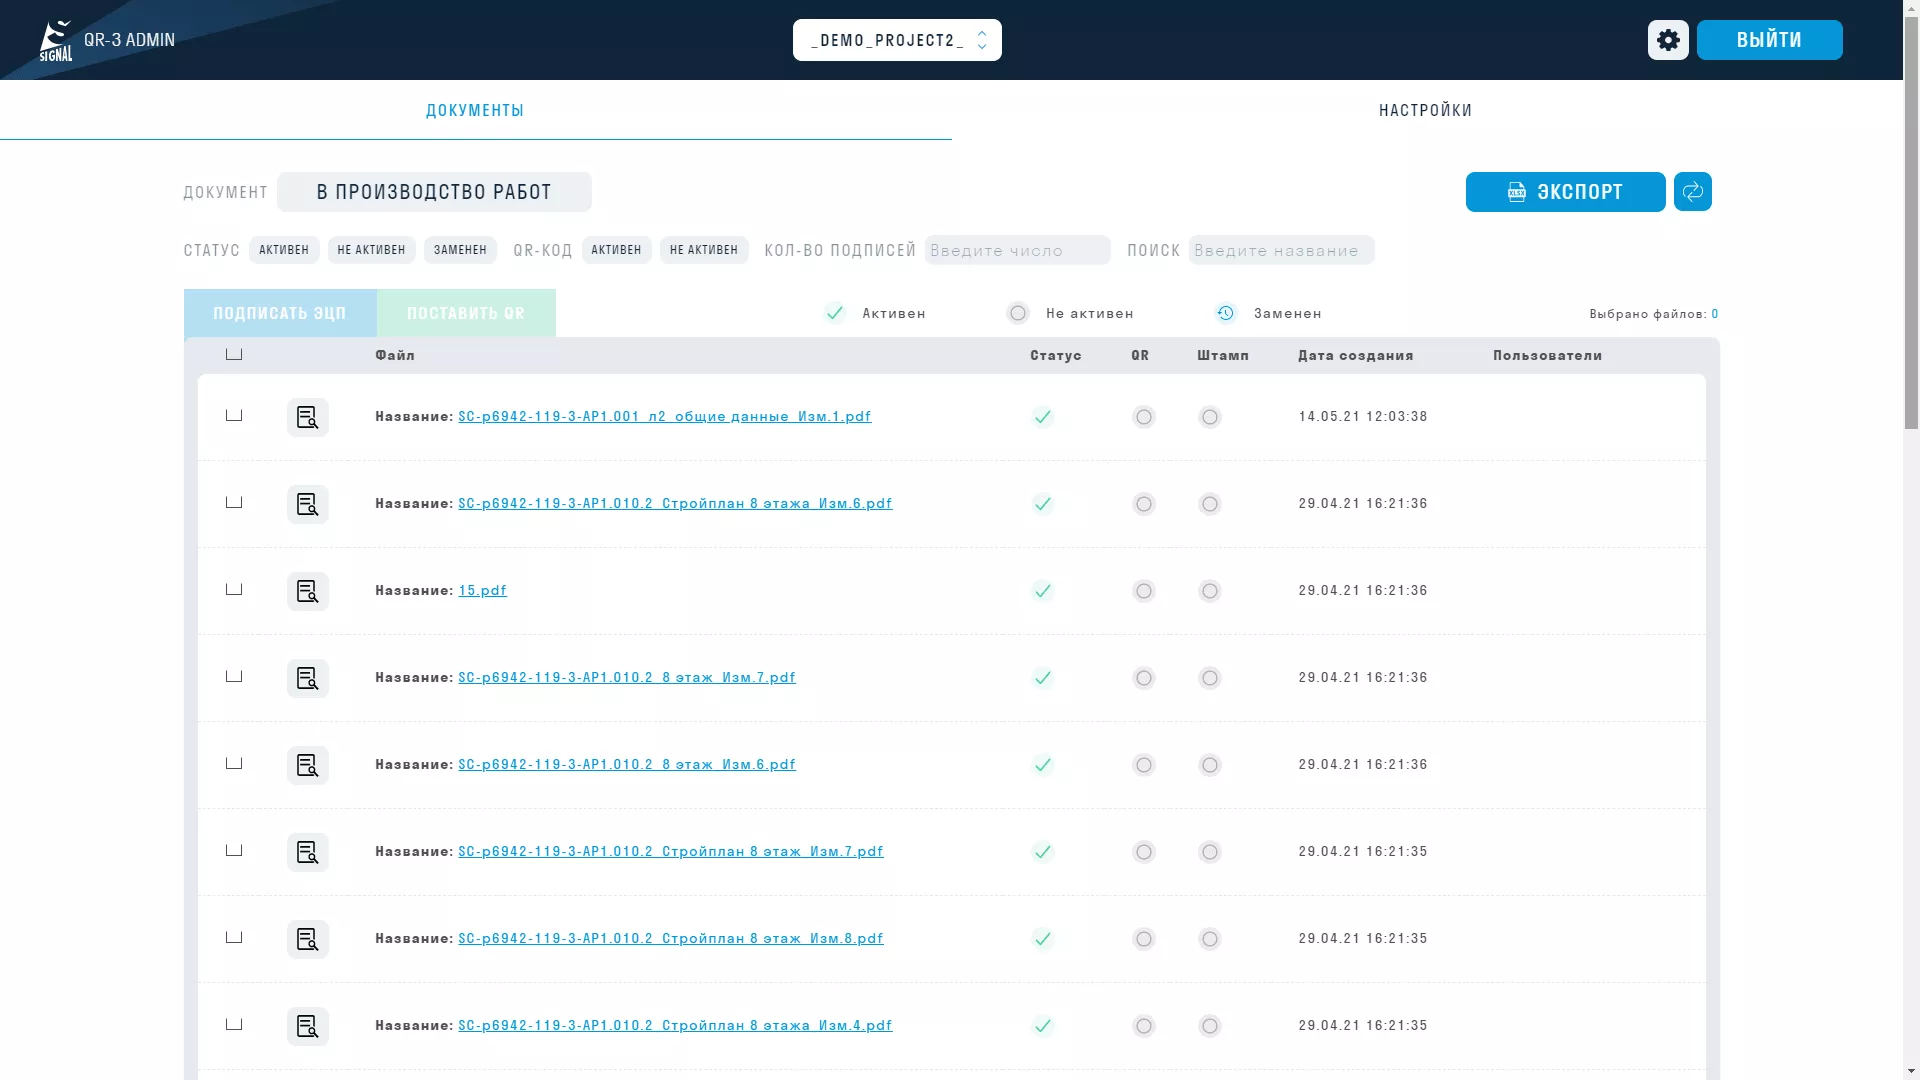Viewport: 1920px width, 1080px height.
Task: Click QR circle for Стройплан 8 этажа Изм.4.pdf
Action: [x=1144, y=1026]
